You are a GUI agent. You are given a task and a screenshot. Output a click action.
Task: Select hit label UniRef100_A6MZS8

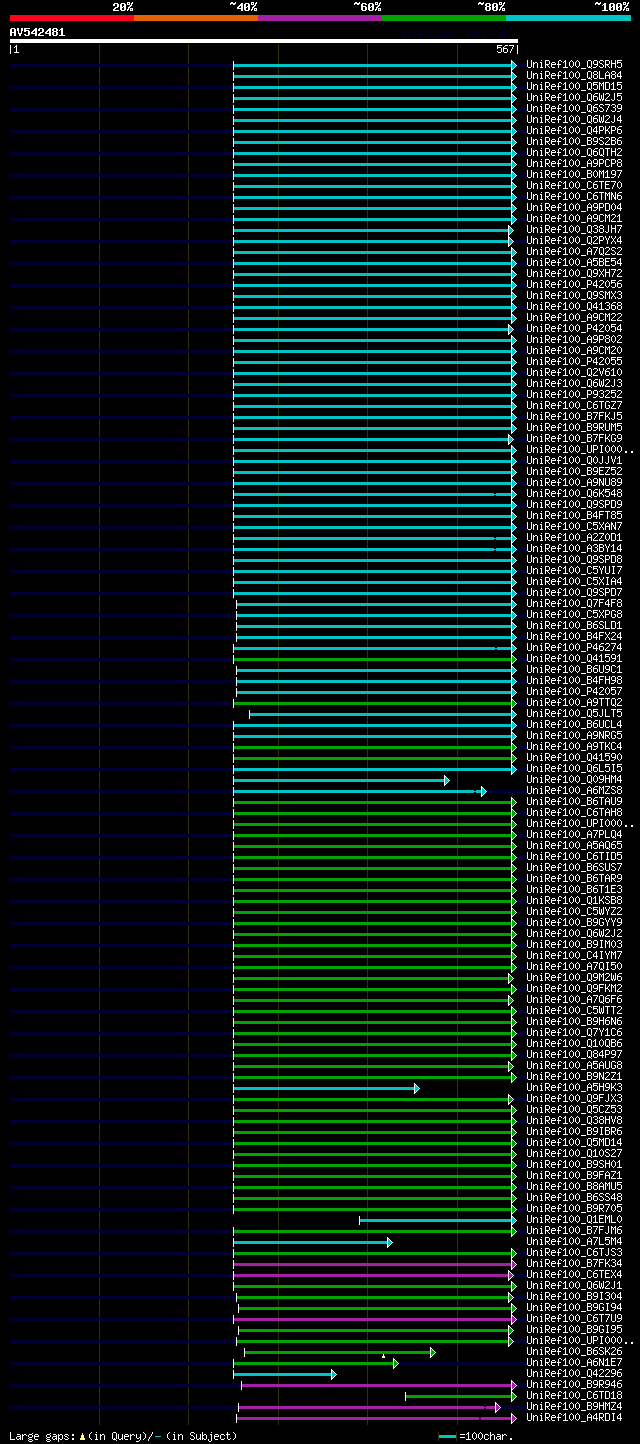pos(574,790)
